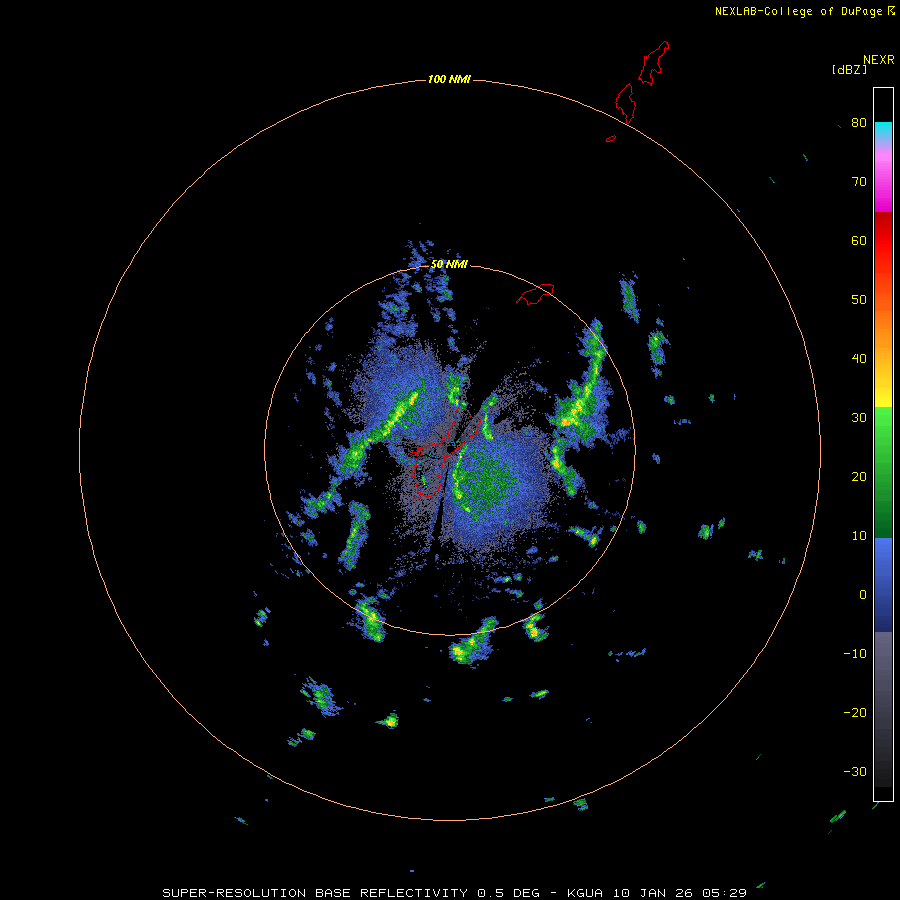
Task: Click the 20 value on the dBZ scale
Action: 859,477
